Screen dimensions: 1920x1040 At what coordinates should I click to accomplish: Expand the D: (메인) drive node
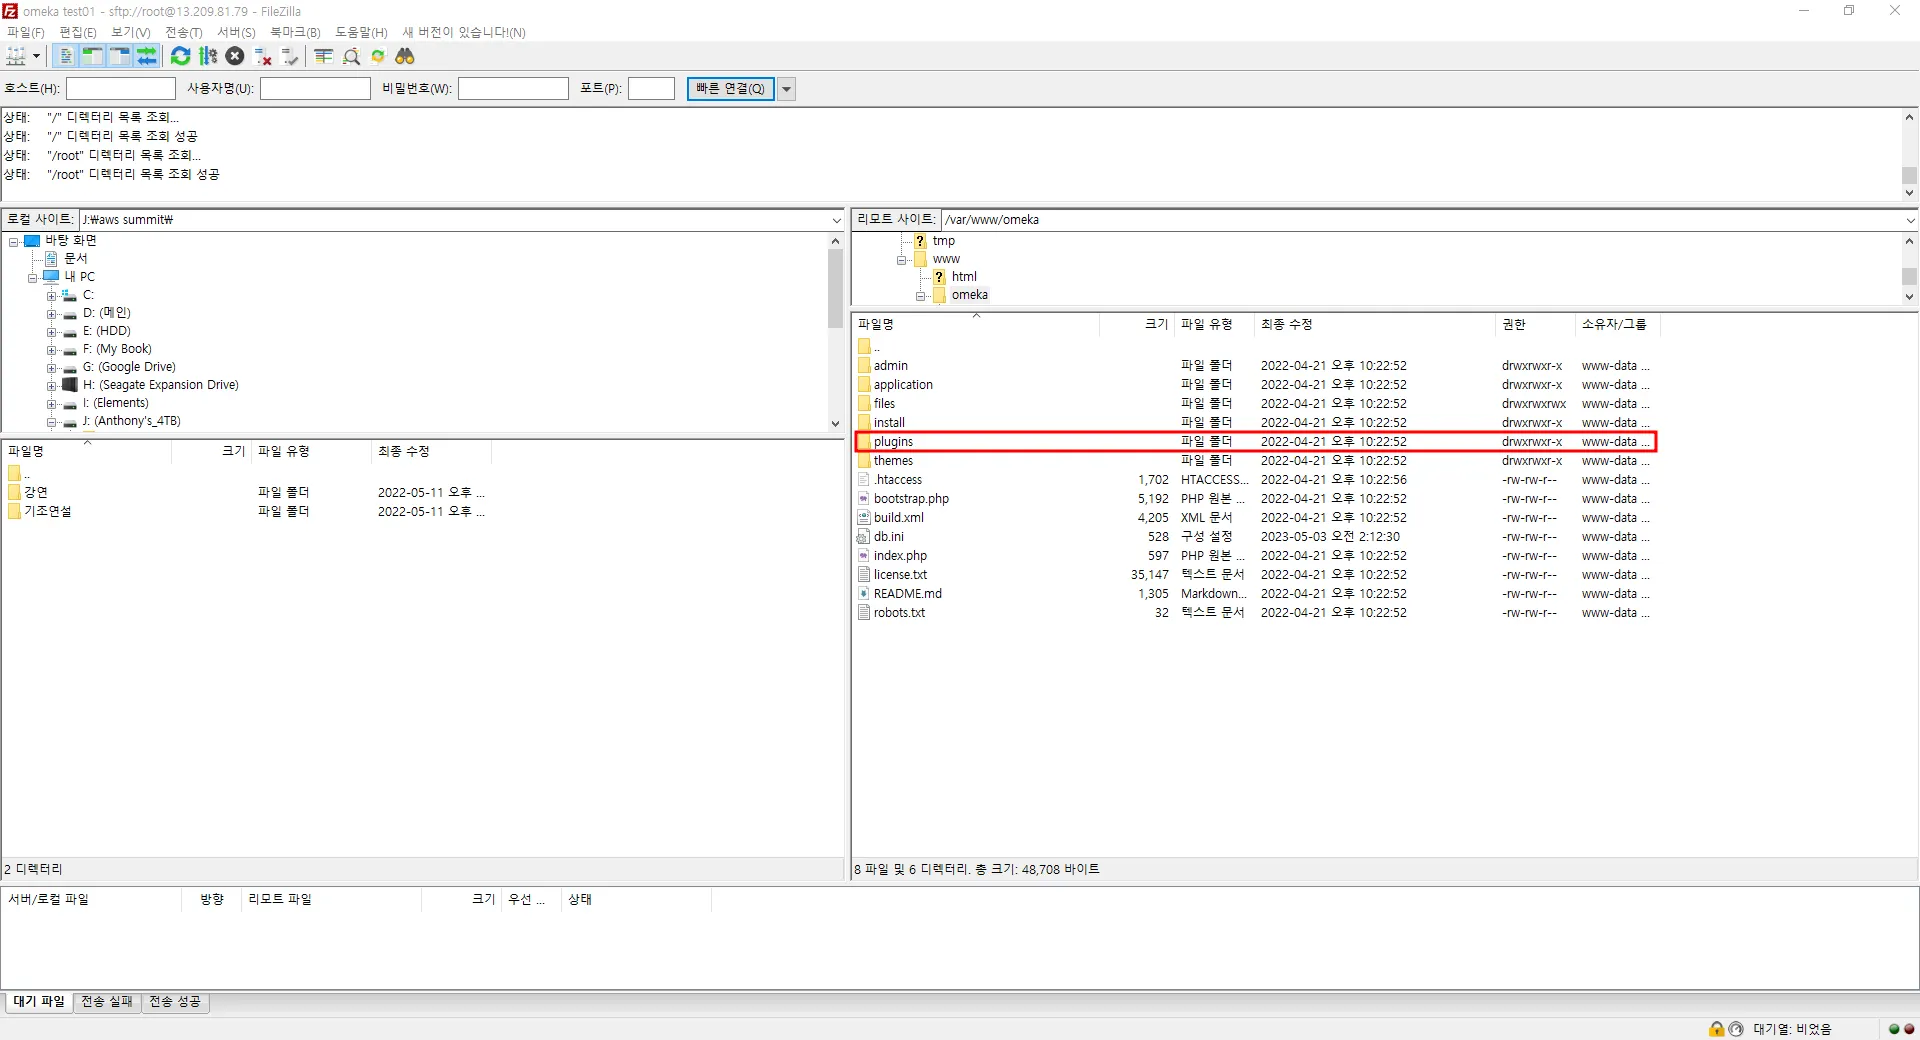tap(52, 313)
